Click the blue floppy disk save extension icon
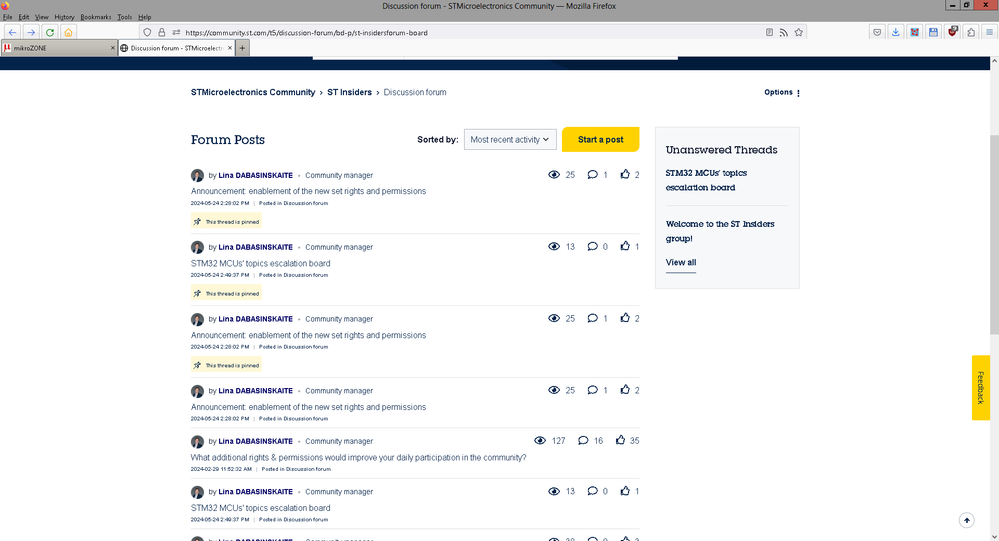999x541 pixels. [x=933, y=32]
